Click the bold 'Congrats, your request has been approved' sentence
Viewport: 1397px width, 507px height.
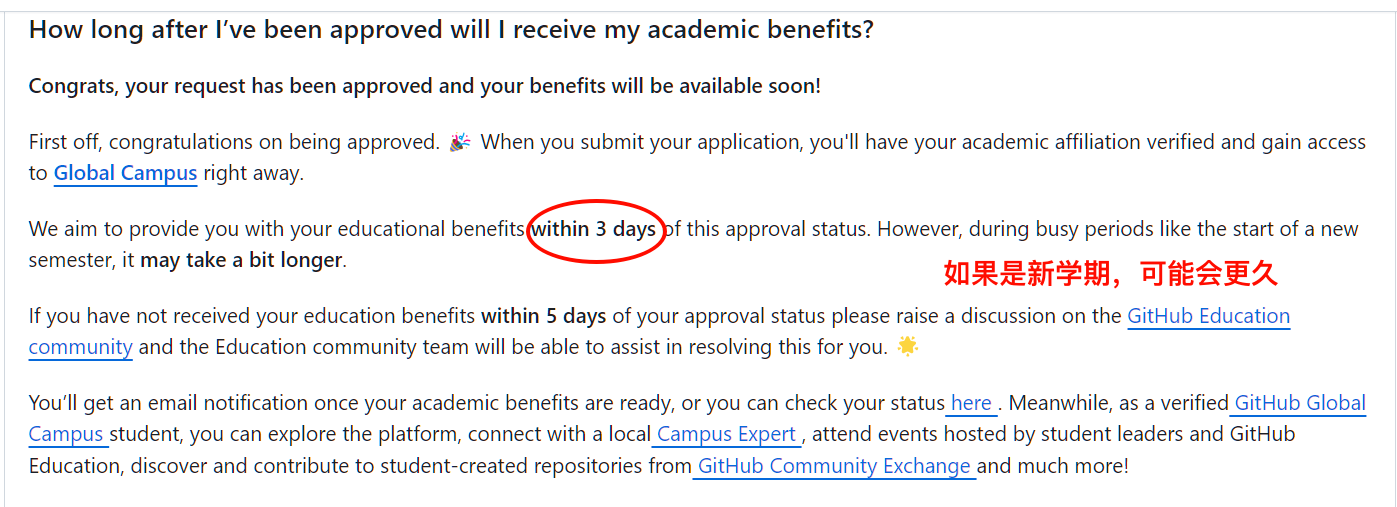tap(425, 85)
